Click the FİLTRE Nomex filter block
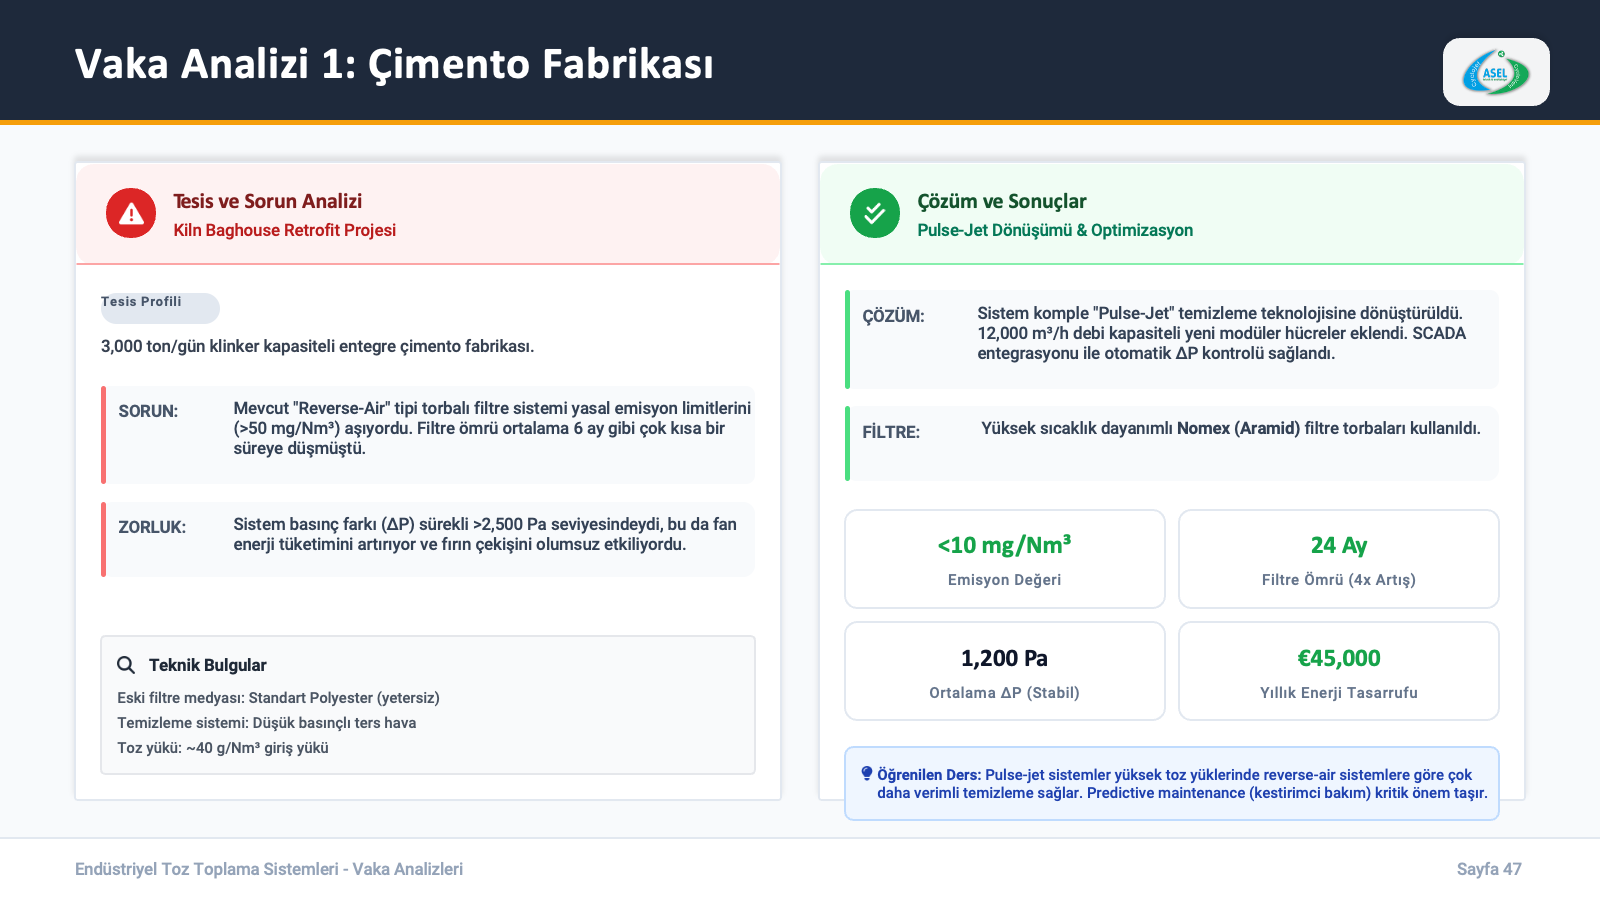Viewport: 1600px width, 900px height. (1172, 443)
